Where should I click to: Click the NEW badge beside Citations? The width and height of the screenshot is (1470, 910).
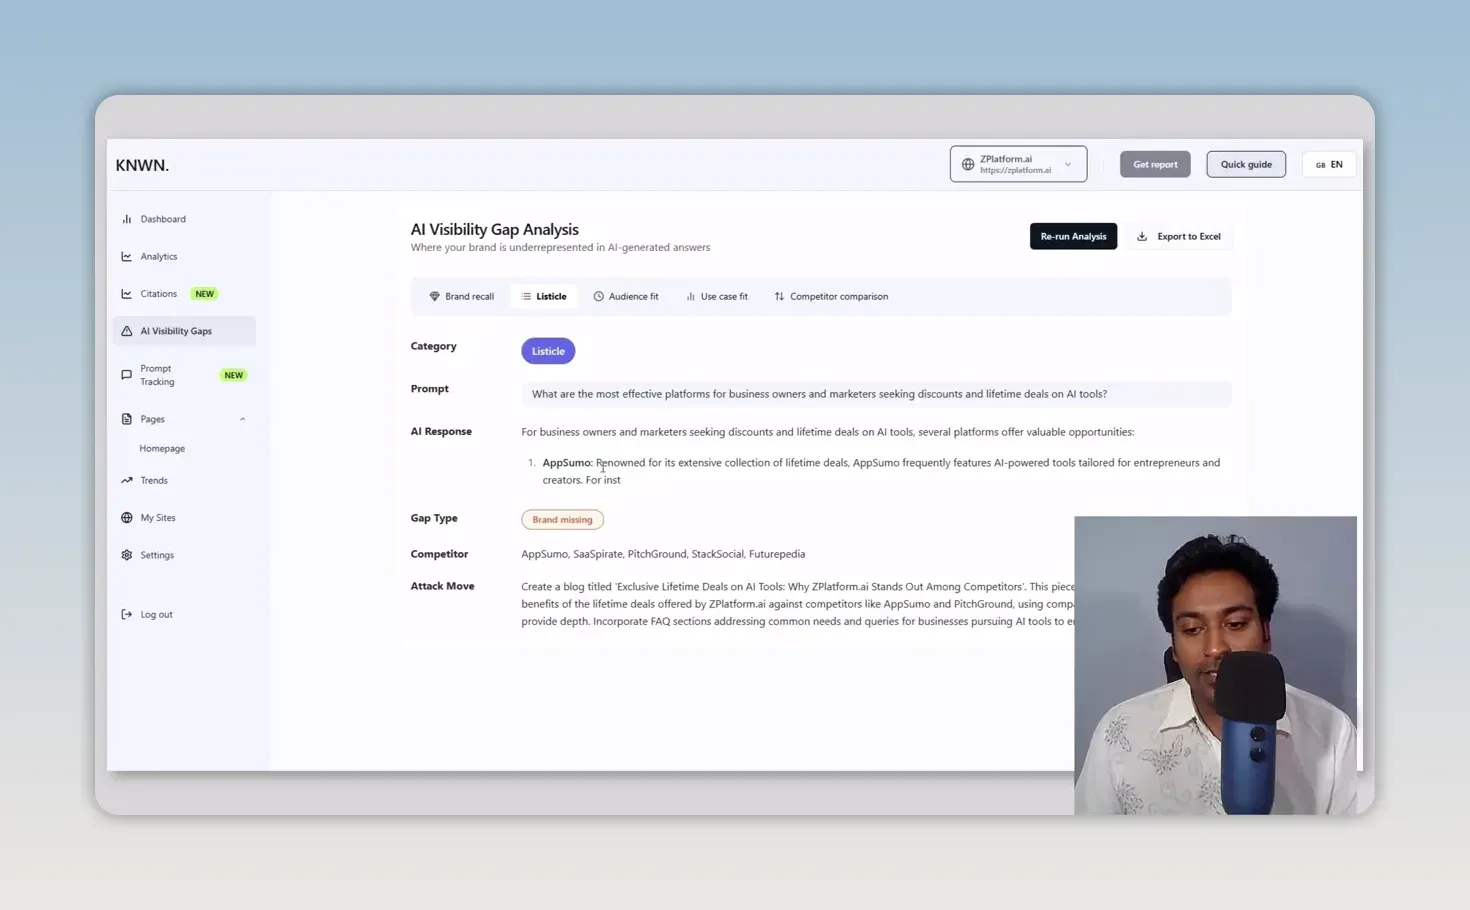pyautogui.click(x=205, y=294)
